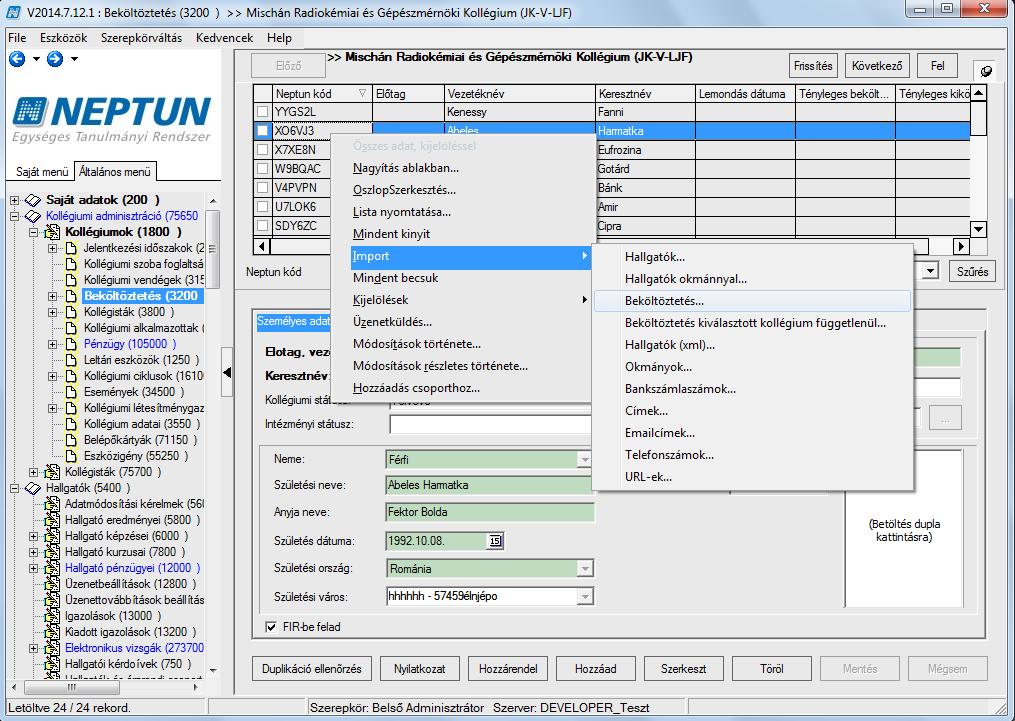Select Hallgatók okmánnyal... in Import submenu
The width and height of the screenshot is (1015, 721).
tap(752, 279)
